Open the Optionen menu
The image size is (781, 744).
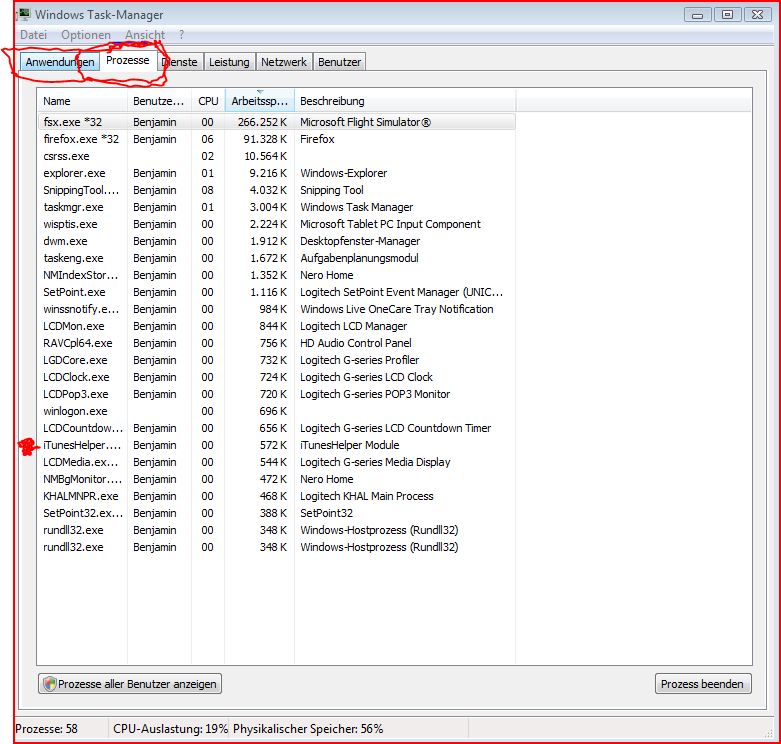[86, 35]
